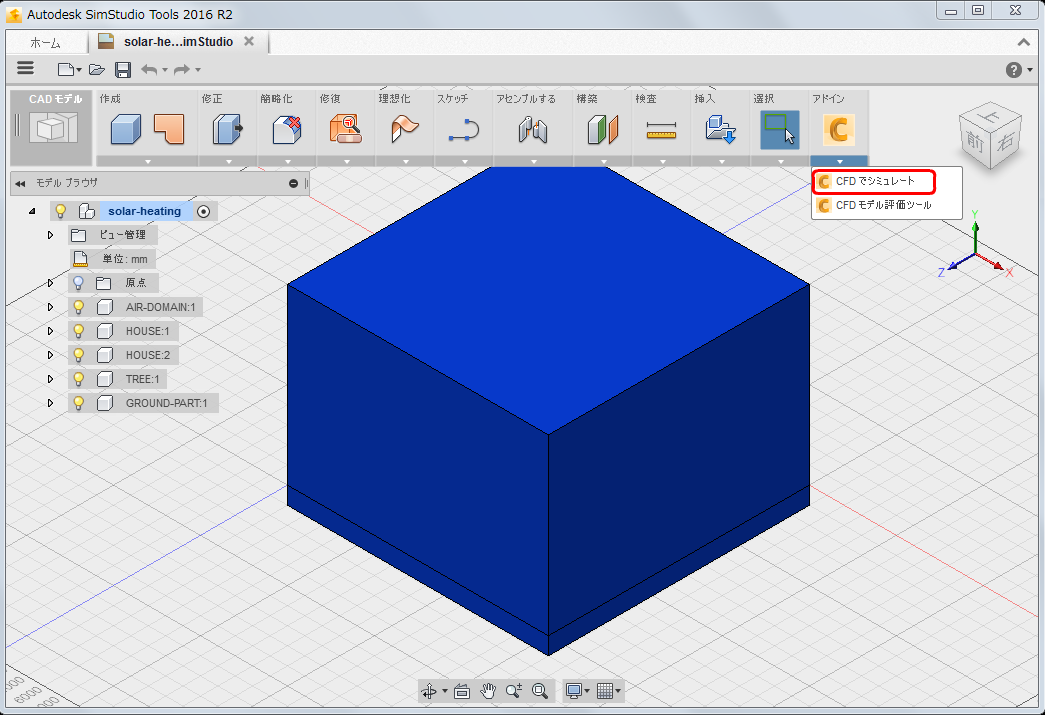
Task: Activate the press-pull tool under 修正
Action: [227, 129]
